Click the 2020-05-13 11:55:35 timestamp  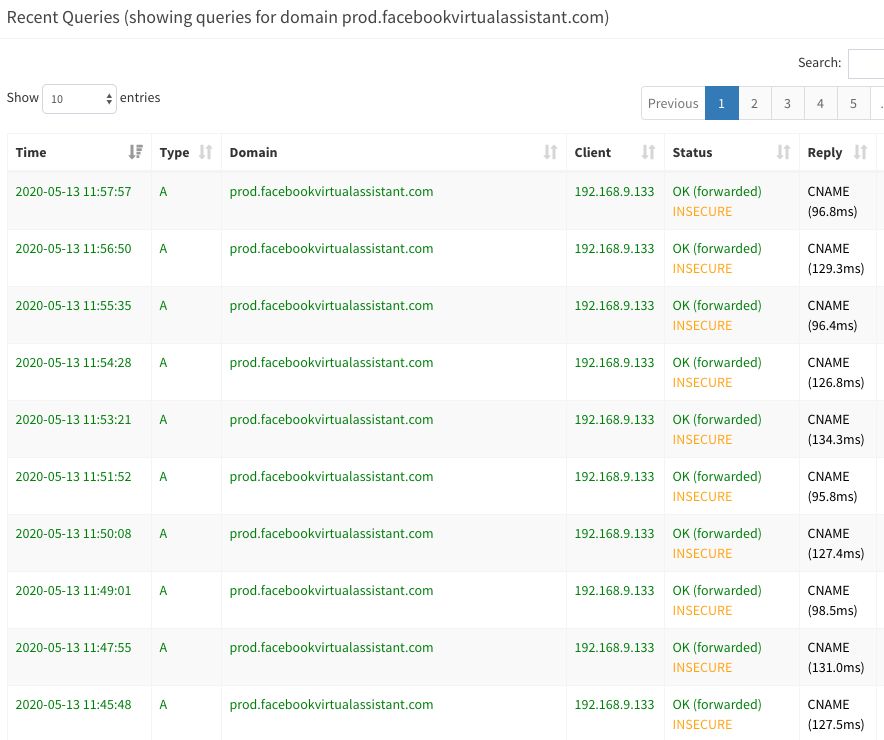(73, 306)
